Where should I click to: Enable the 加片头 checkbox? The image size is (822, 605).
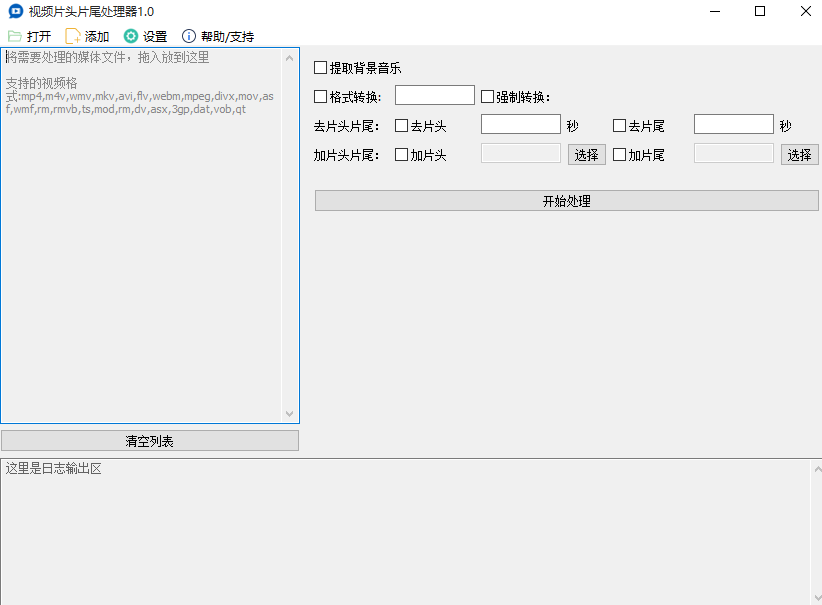[402, 155]
